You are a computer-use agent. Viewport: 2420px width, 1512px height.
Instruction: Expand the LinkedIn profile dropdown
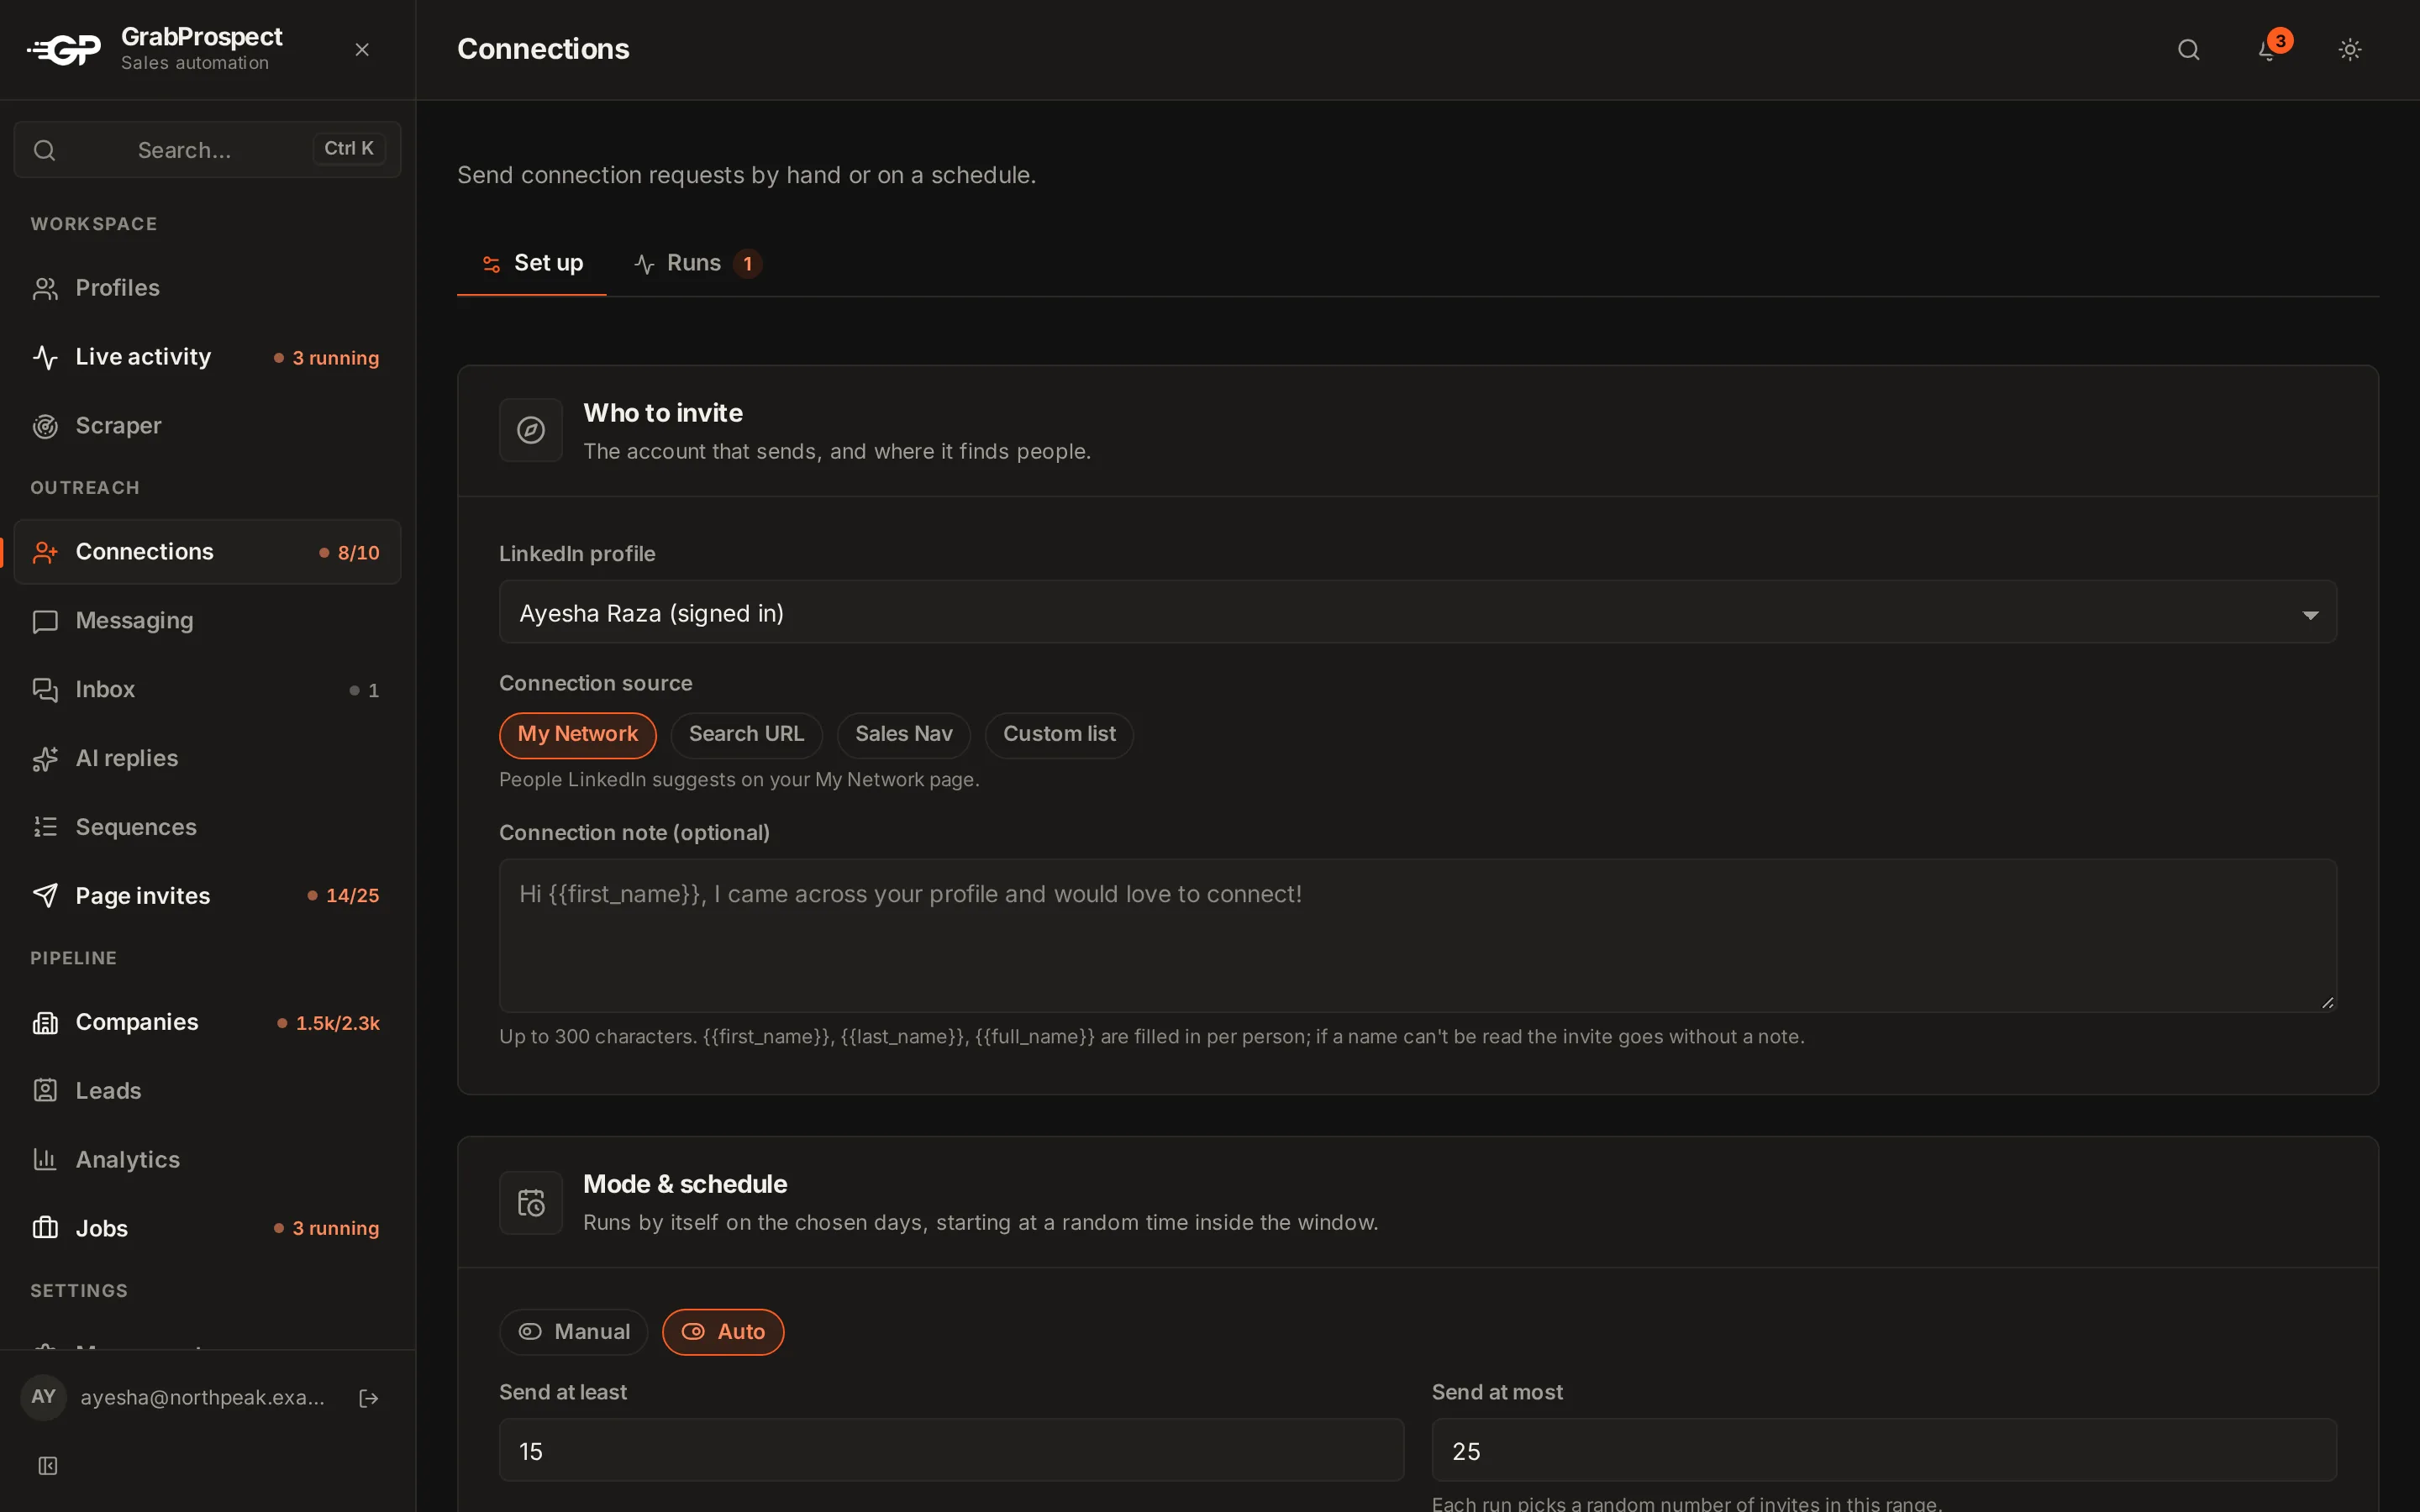(1417, 613)
